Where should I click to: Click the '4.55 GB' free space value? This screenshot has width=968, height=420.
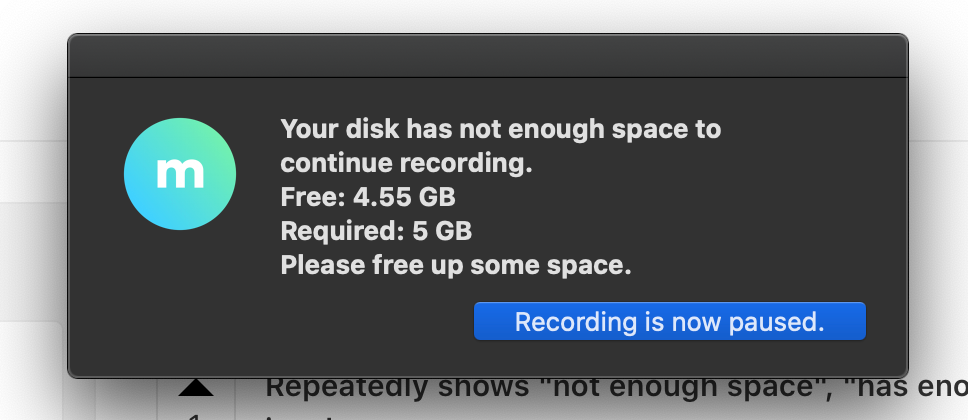click(x=404, y=197)
